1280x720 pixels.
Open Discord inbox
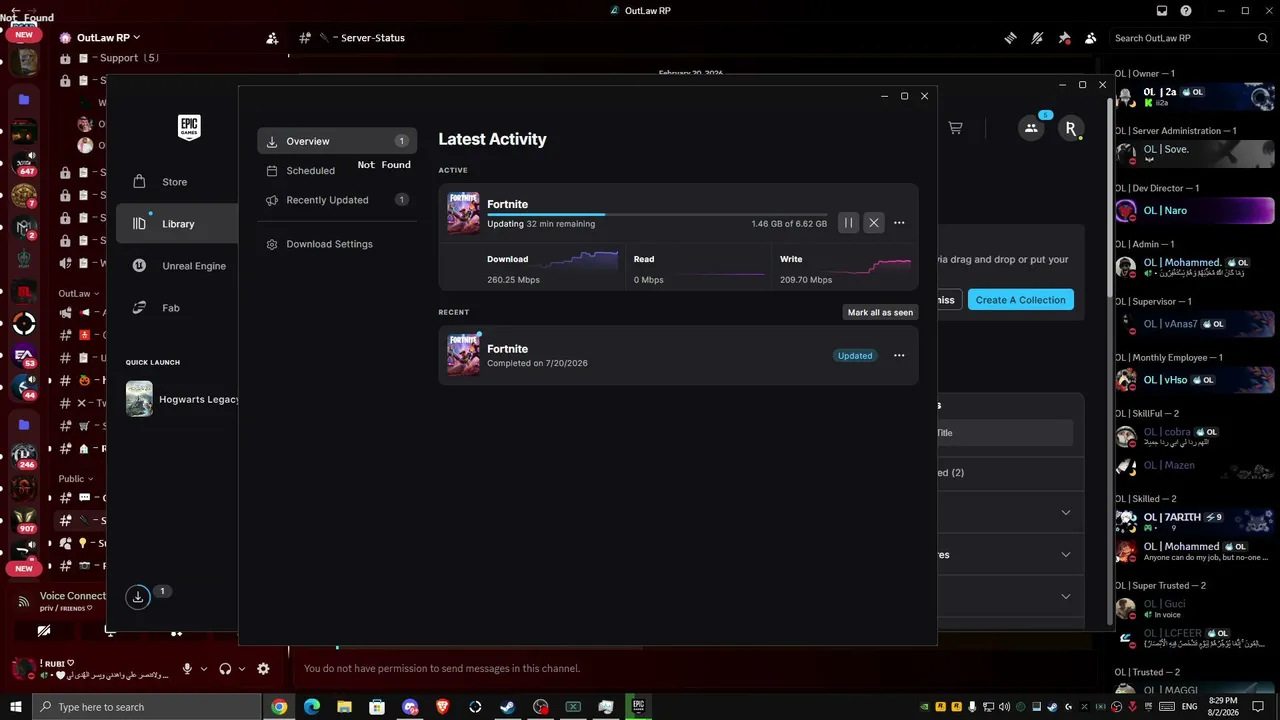(1162, 11)
